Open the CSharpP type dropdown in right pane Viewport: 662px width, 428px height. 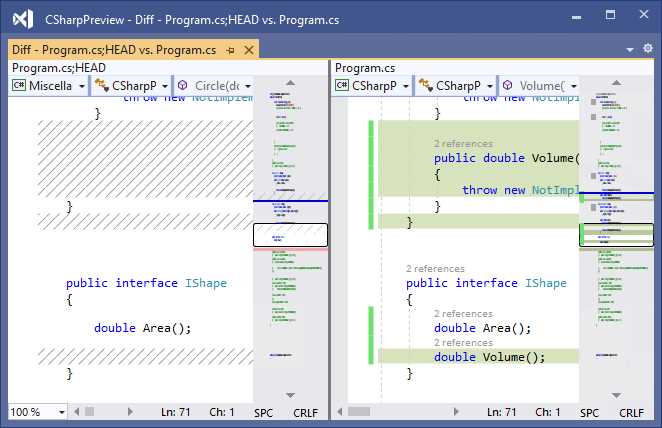pos(456,86)
